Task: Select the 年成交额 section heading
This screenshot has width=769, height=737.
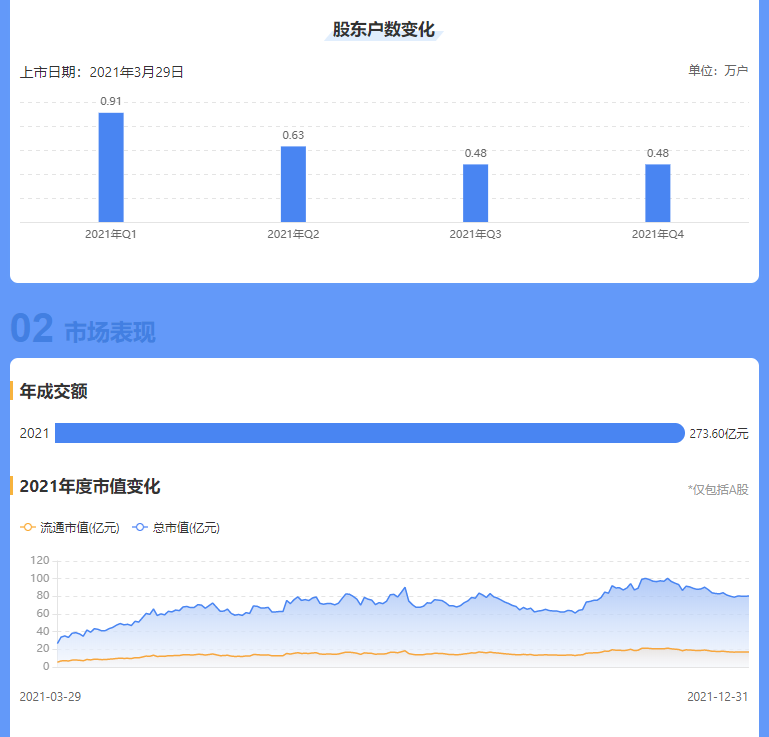Action: [54, 391]
